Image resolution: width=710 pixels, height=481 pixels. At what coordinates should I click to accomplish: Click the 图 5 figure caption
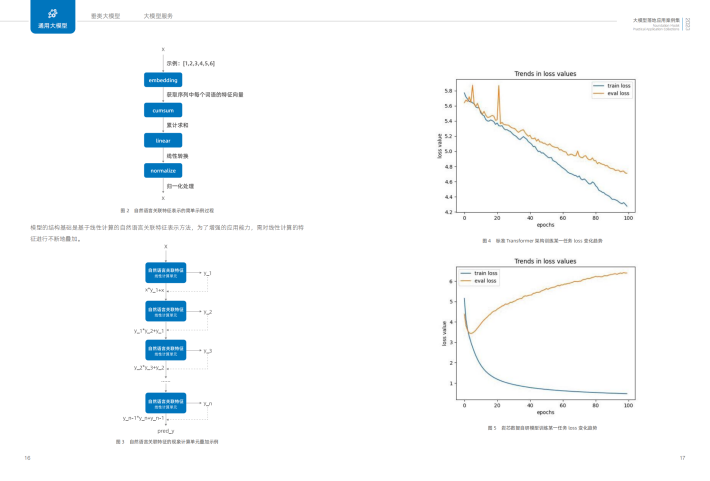(542, 428)
